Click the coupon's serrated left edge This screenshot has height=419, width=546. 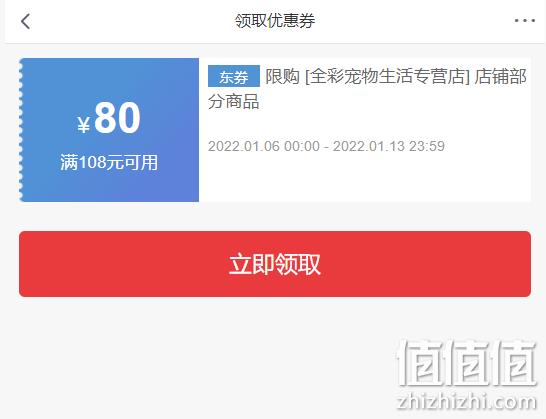tap(21, 130)
